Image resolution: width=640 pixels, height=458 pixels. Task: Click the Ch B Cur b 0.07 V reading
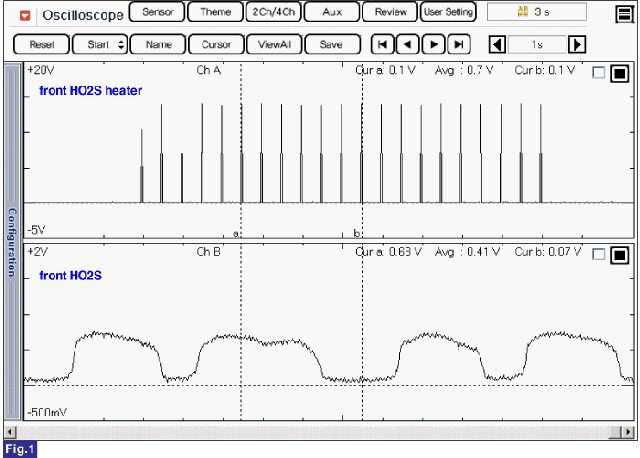tap(548, 252)
